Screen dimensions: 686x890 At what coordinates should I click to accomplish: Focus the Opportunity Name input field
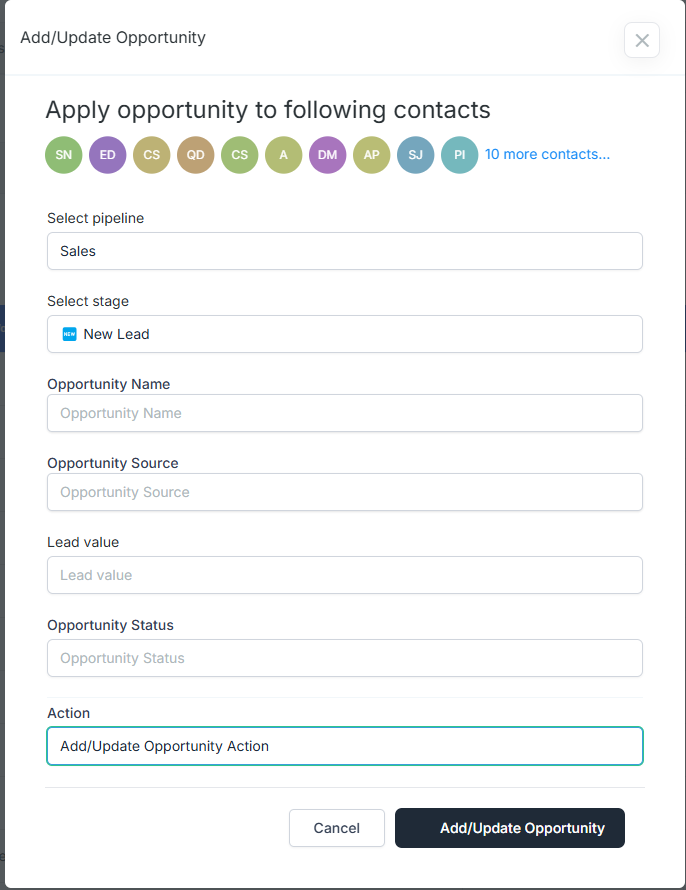click(x=345, y=413)
